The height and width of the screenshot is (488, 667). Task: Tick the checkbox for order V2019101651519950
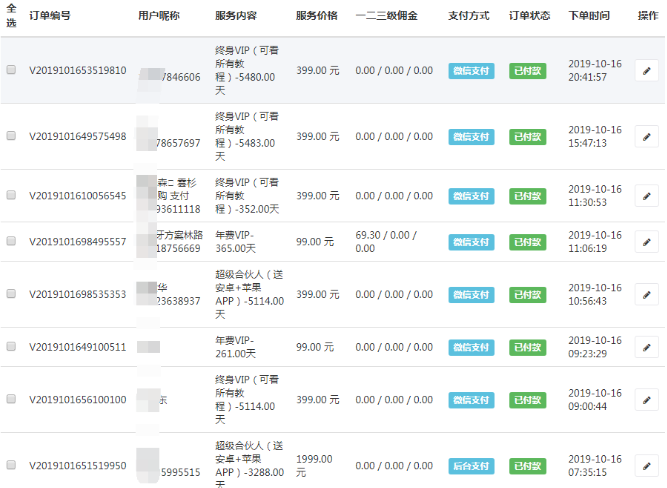pos(11,466)
